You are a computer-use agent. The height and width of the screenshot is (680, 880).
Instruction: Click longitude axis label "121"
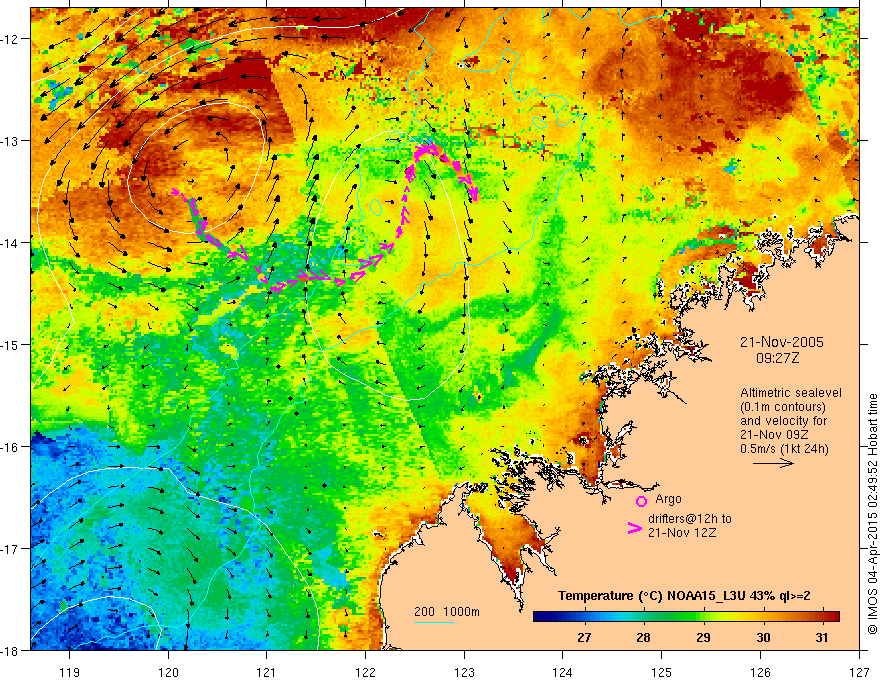(267, 672)
